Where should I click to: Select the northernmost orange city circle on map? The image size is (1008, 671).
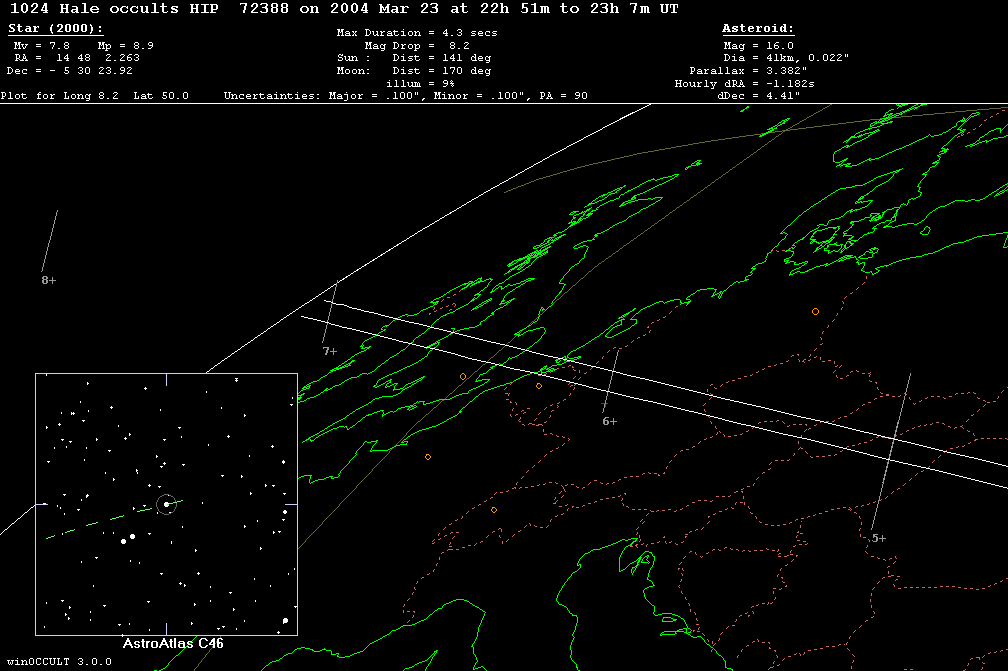click(x=815, y=312)
